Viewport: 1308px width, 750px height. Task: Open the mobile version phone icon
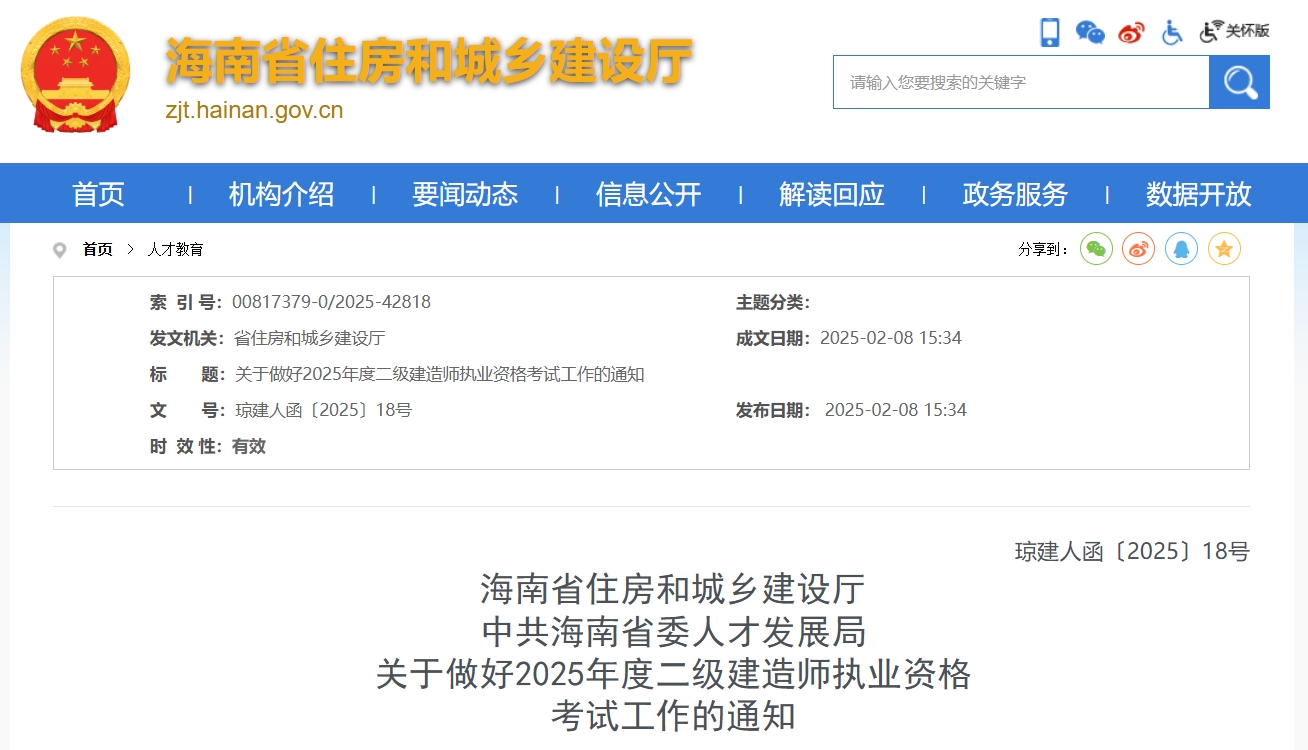[1049, 32]
